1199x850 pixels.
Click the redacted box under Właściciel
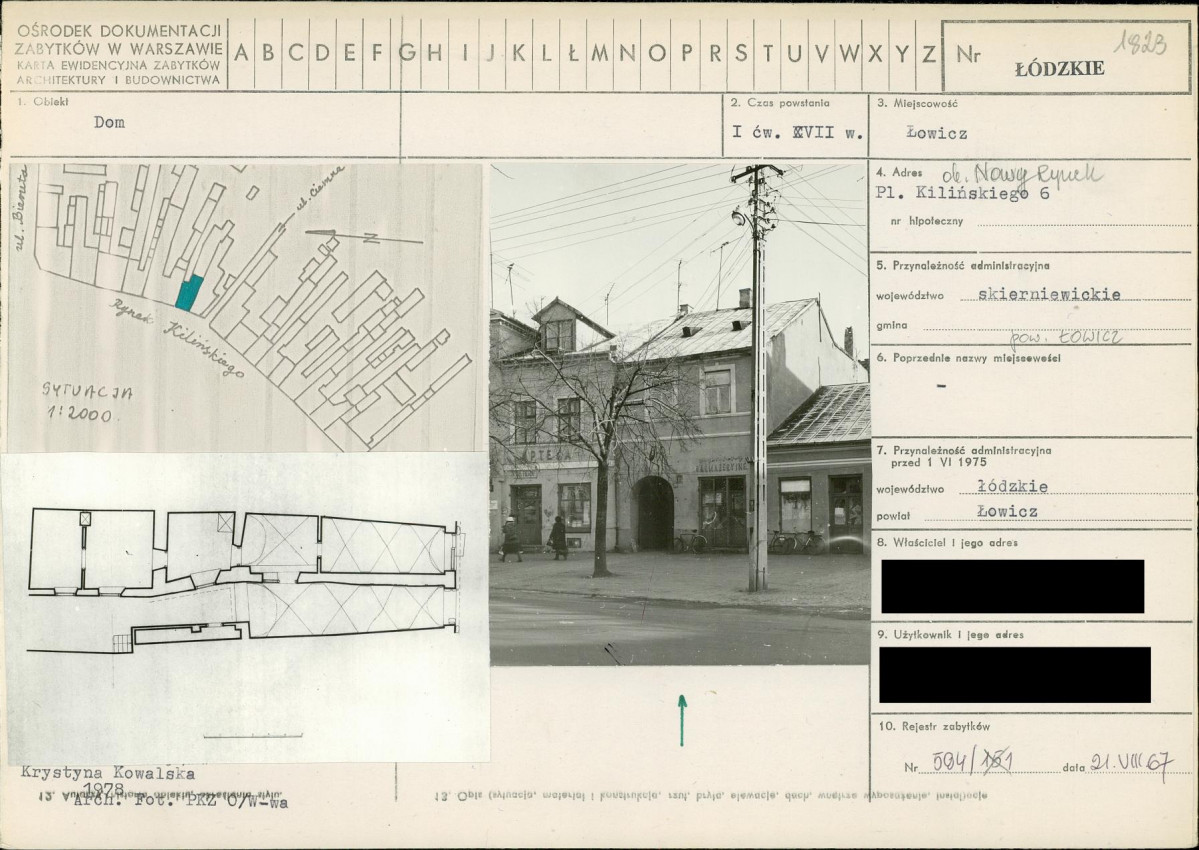tap(1012, 586)
